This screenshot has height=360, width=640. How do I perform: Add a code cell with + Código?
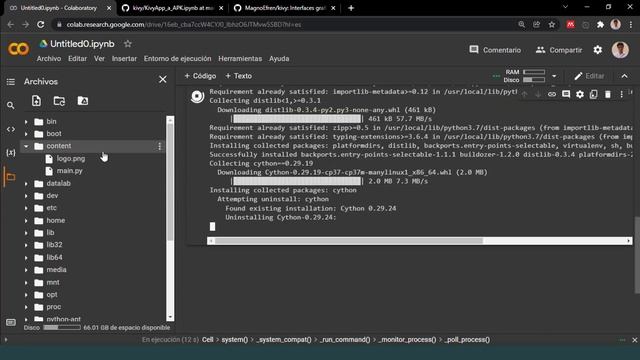(x=200, y=76)
